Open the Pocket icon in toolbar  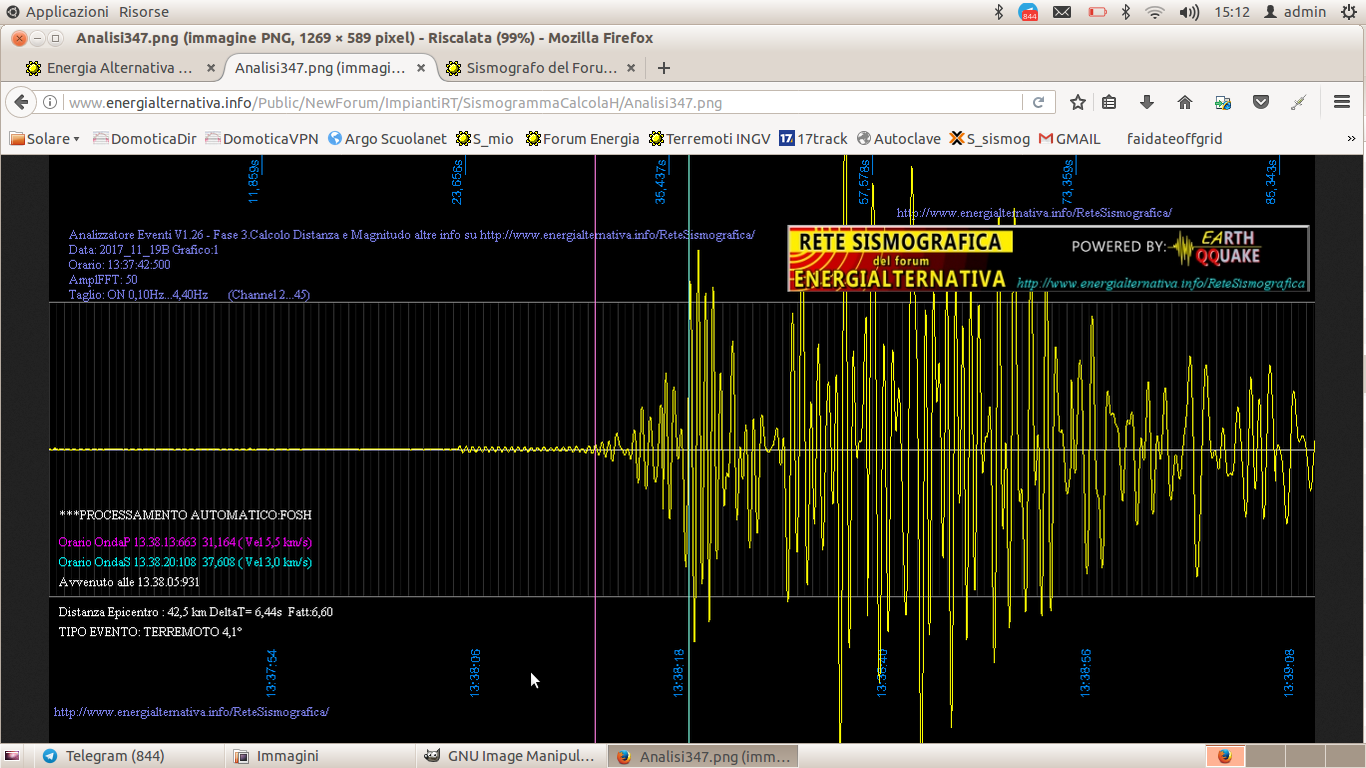pyautogui.click(x=1261, y=102)
